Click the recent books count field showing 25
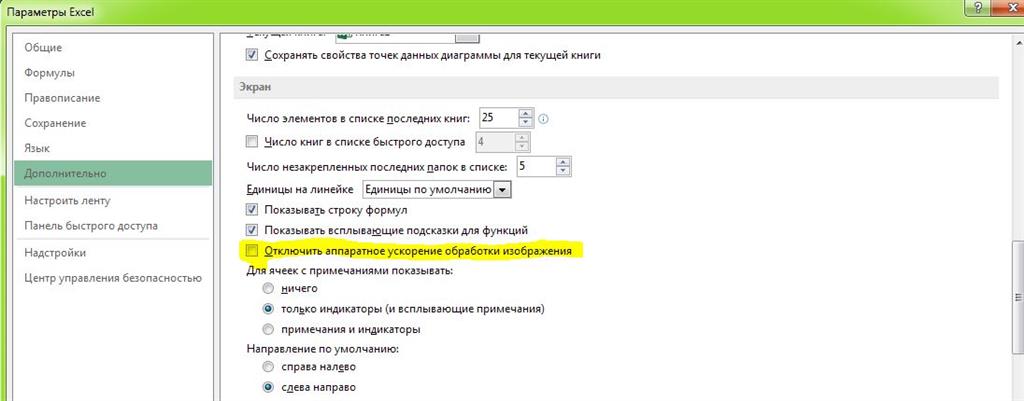Image resolution: width=1024 pixels, height=401 pixels. [498, 118]
